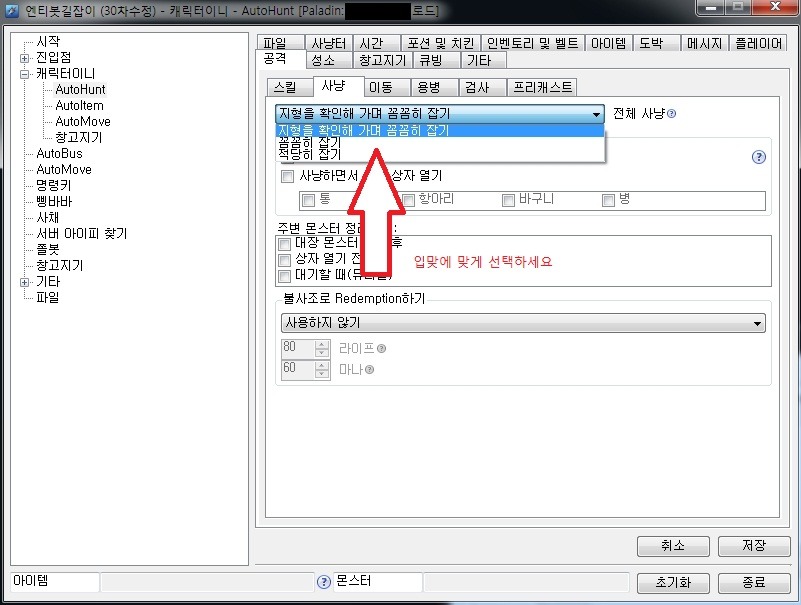Open 프리캐스트 sub-tab

[x=542, y=87]
